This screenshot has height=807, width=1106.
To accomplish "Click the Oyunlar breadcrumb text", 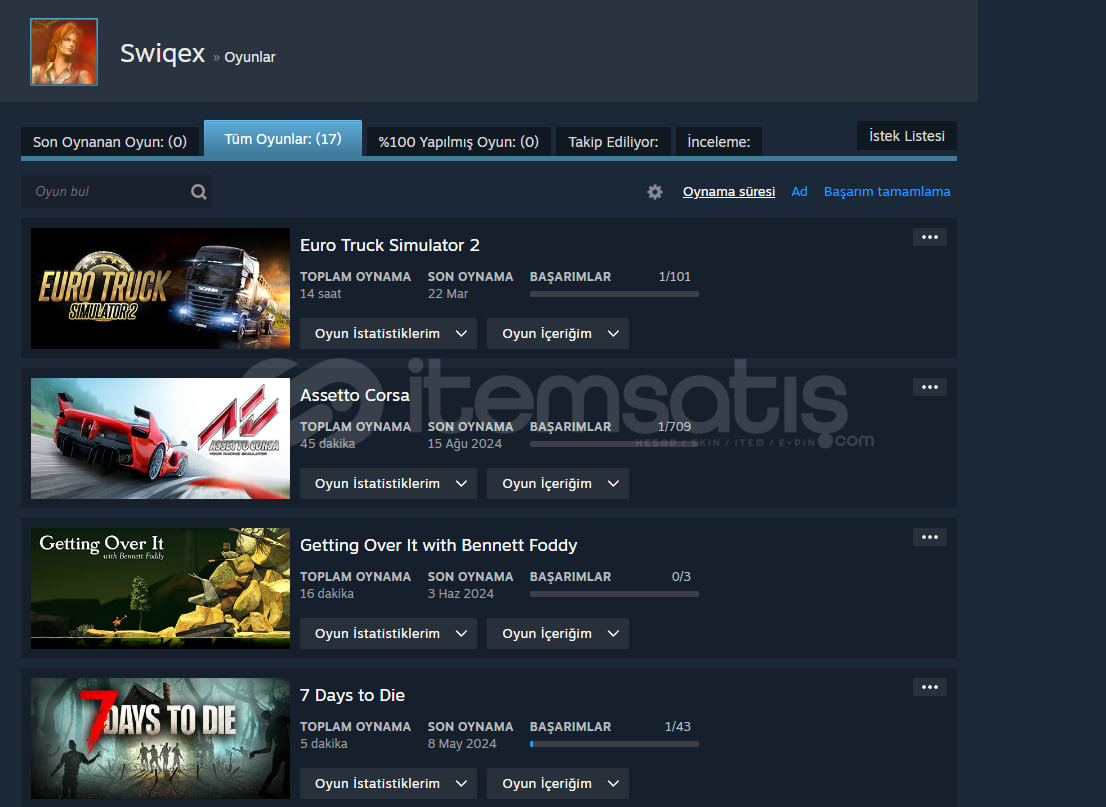I will pos(250,57).
